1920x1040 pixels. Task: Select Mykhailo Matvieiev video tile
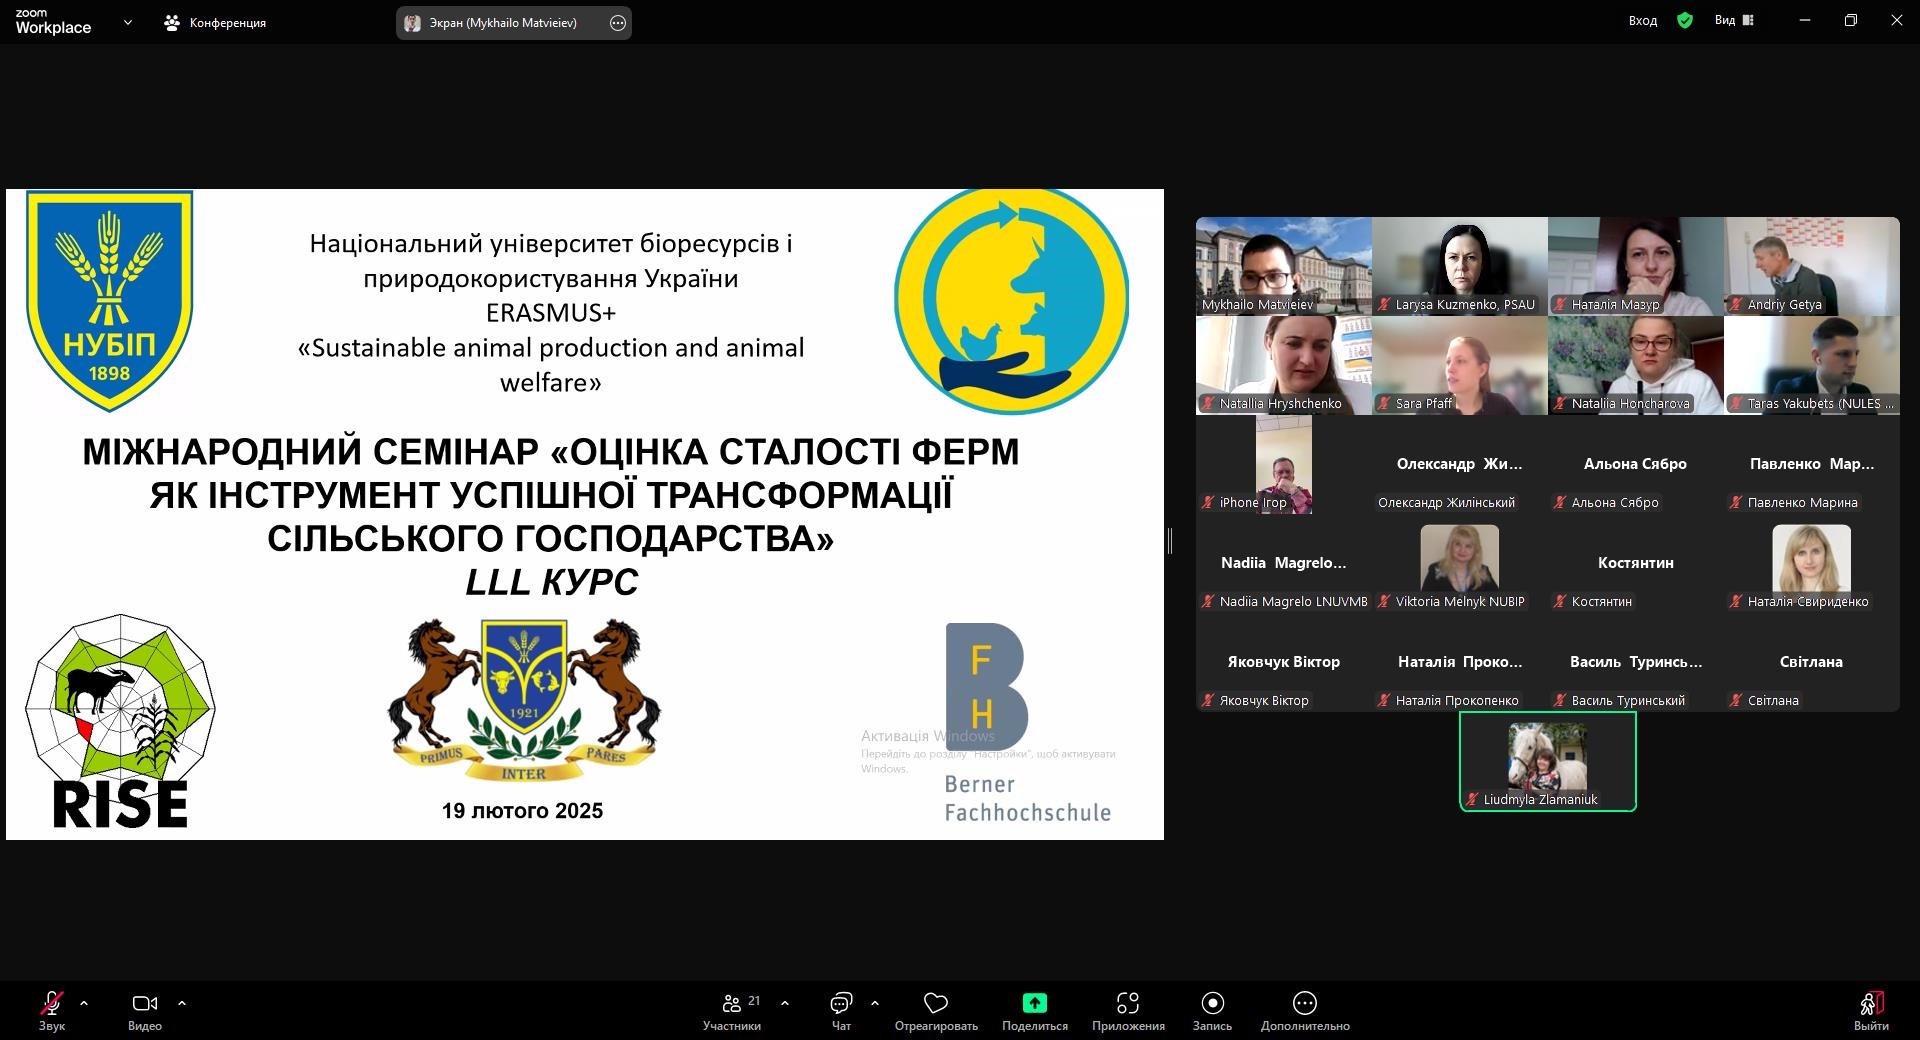point(1284,266)
